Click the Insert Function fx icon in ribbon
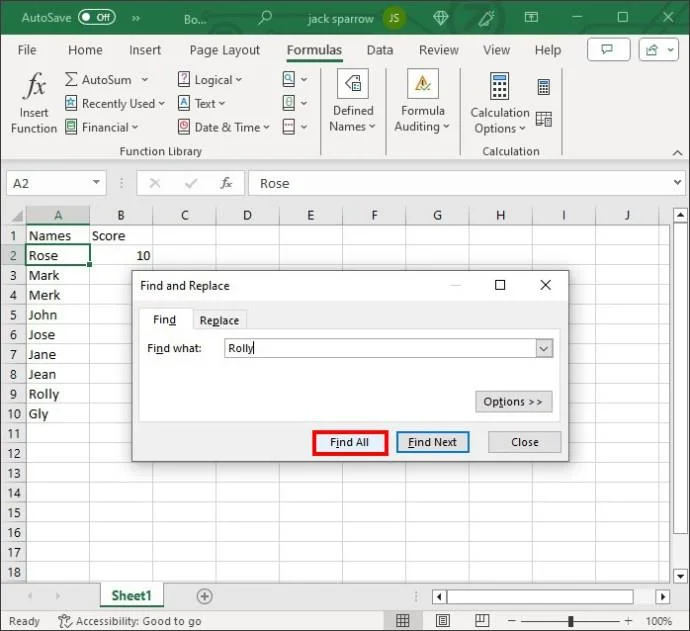The image size is (690, 631). 34,103
